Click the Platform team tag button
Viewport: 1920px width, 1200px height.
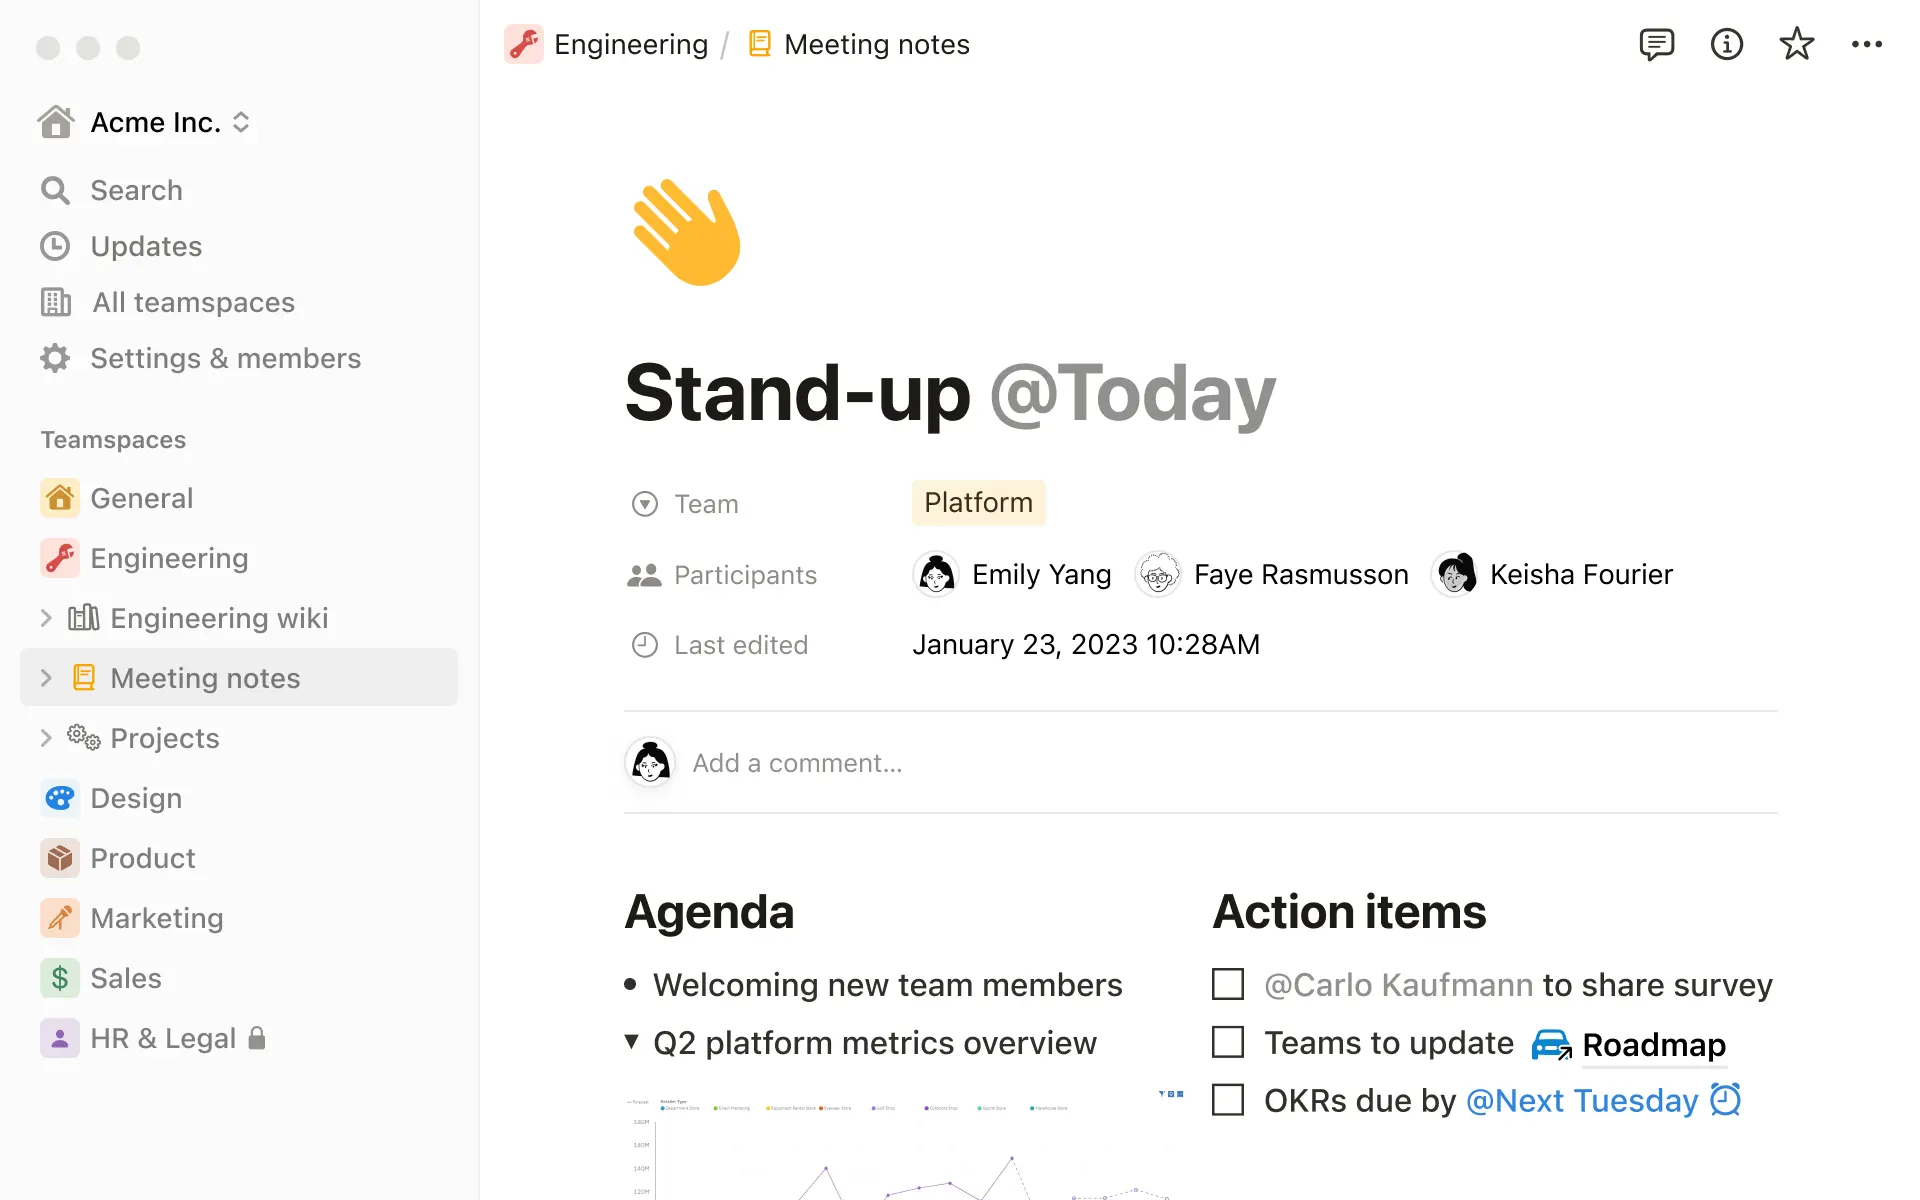tap(979, 502)
